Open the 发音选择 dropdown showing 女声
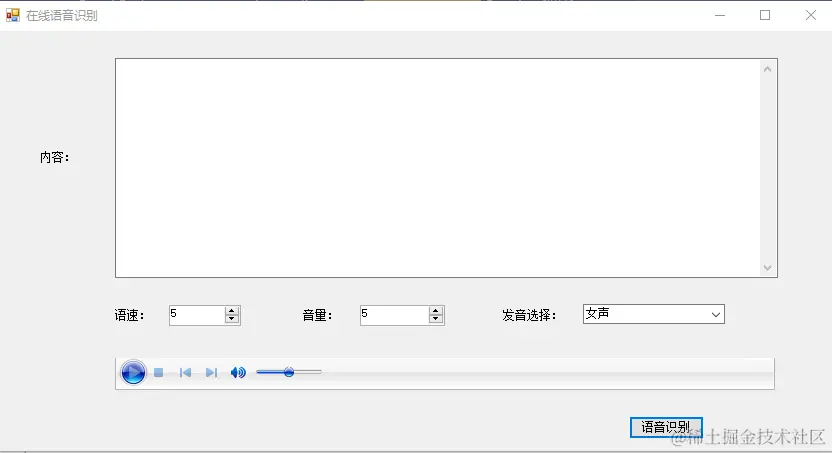The width and height of the screenshot is (832, 453). (653, 314)
